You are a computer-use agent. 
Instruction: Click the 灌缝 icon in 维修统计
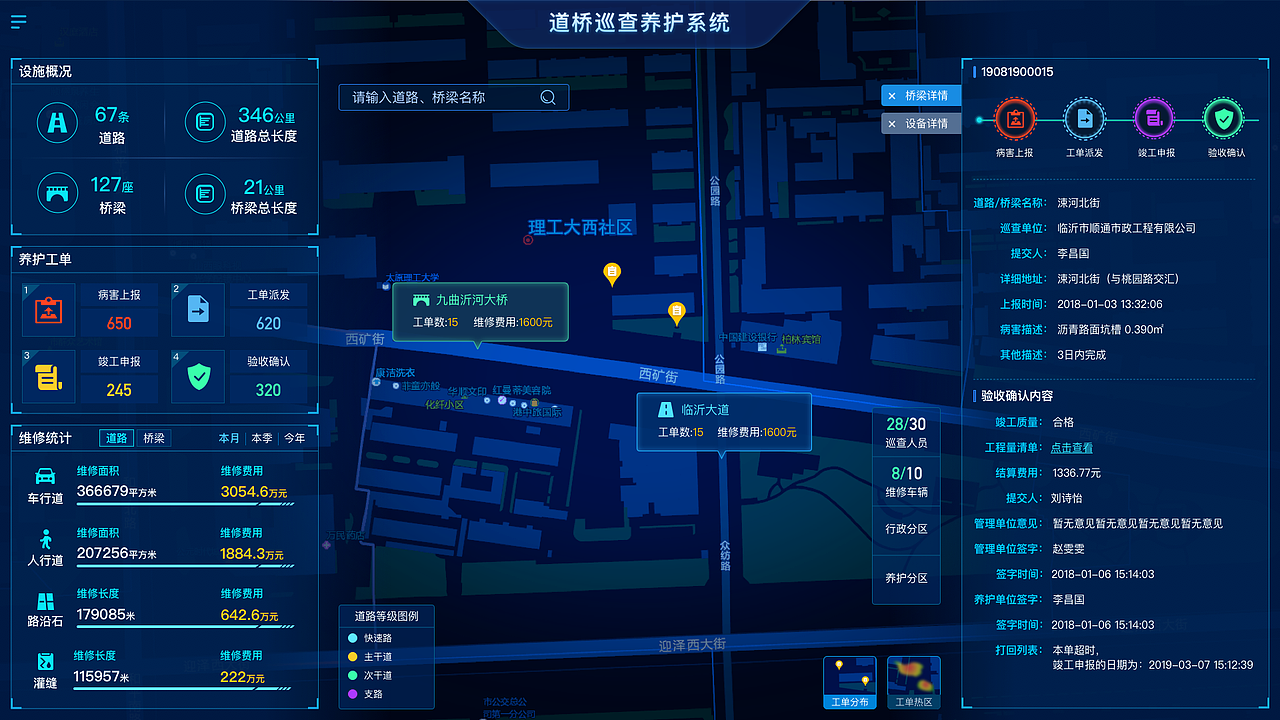point(45,662)
